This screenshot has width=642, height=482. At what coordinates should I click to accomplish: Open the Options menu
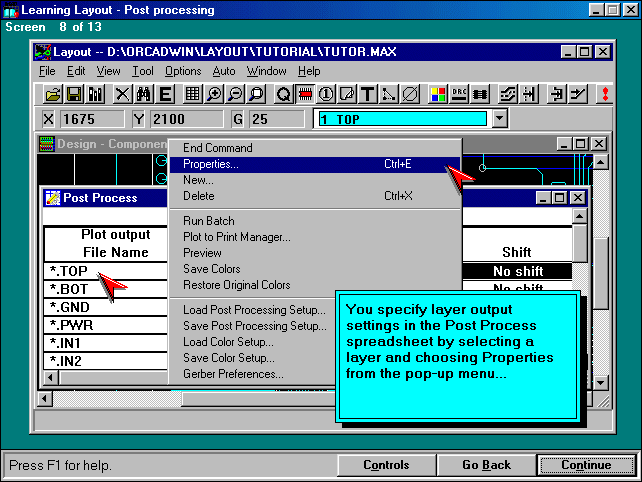(183, 71)
